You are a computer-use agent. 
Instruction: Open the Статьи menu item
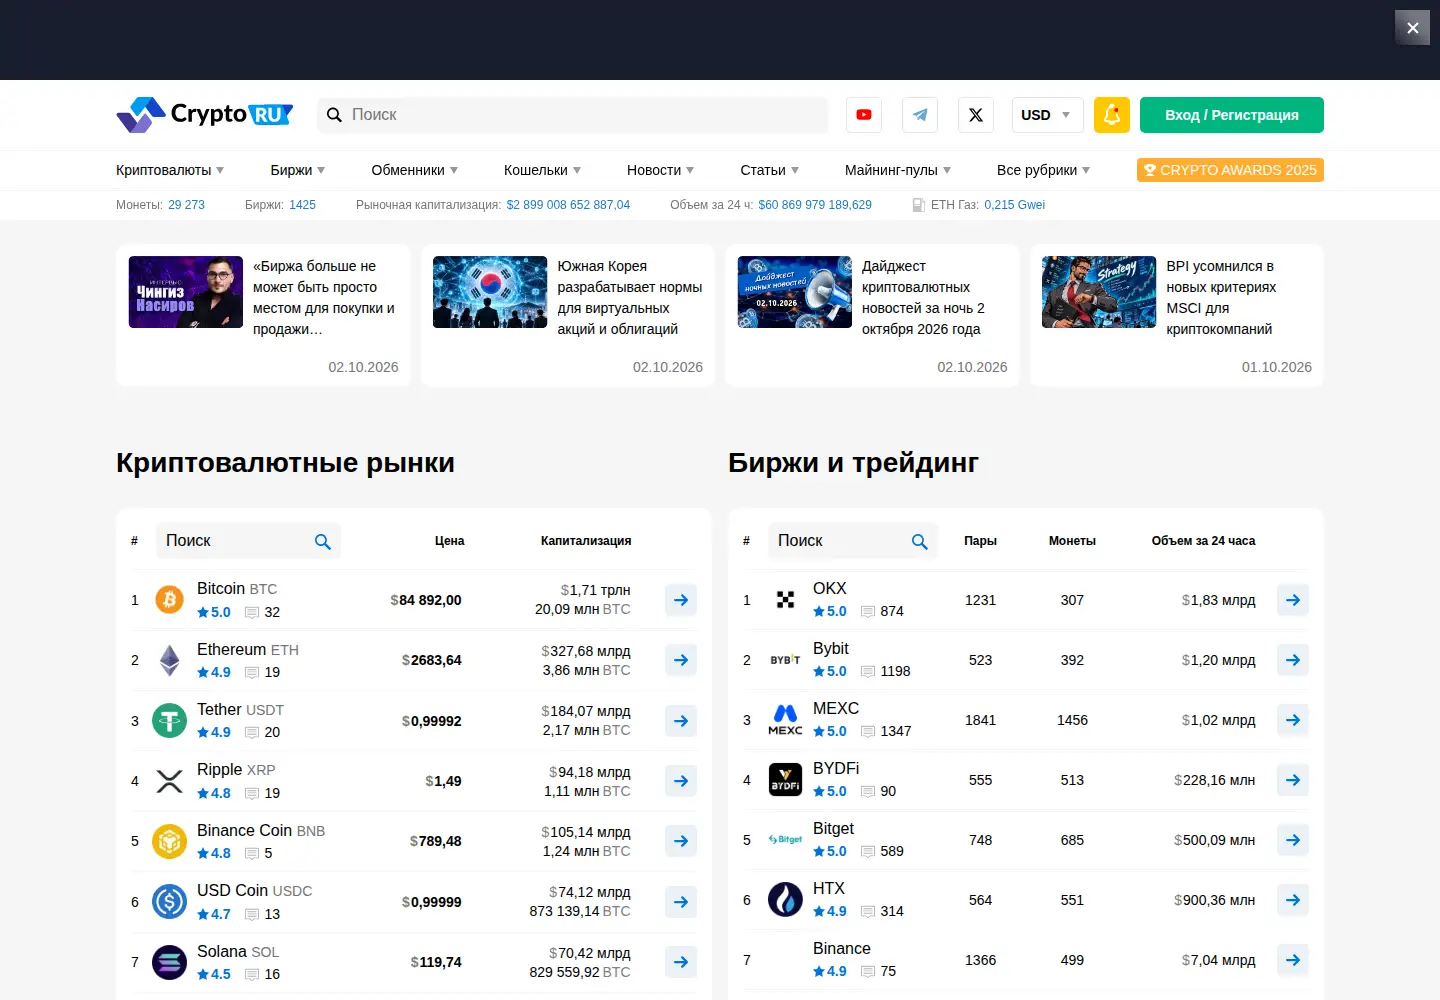pyautogui.click(x=770, y=170)
